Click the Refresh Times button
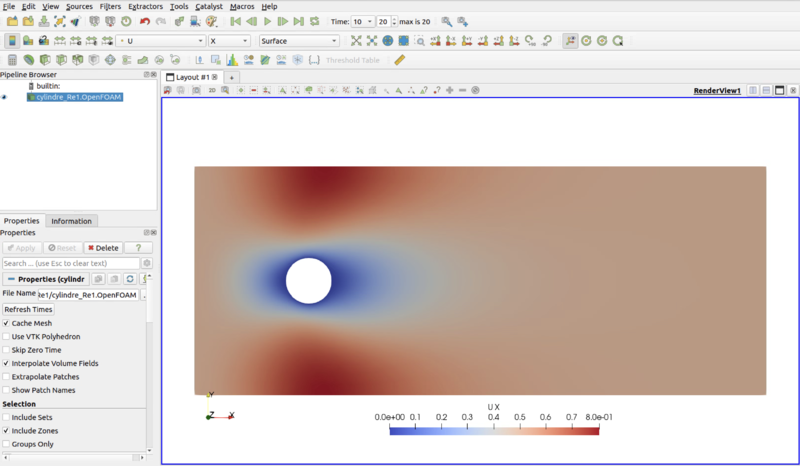 (28, 309)
